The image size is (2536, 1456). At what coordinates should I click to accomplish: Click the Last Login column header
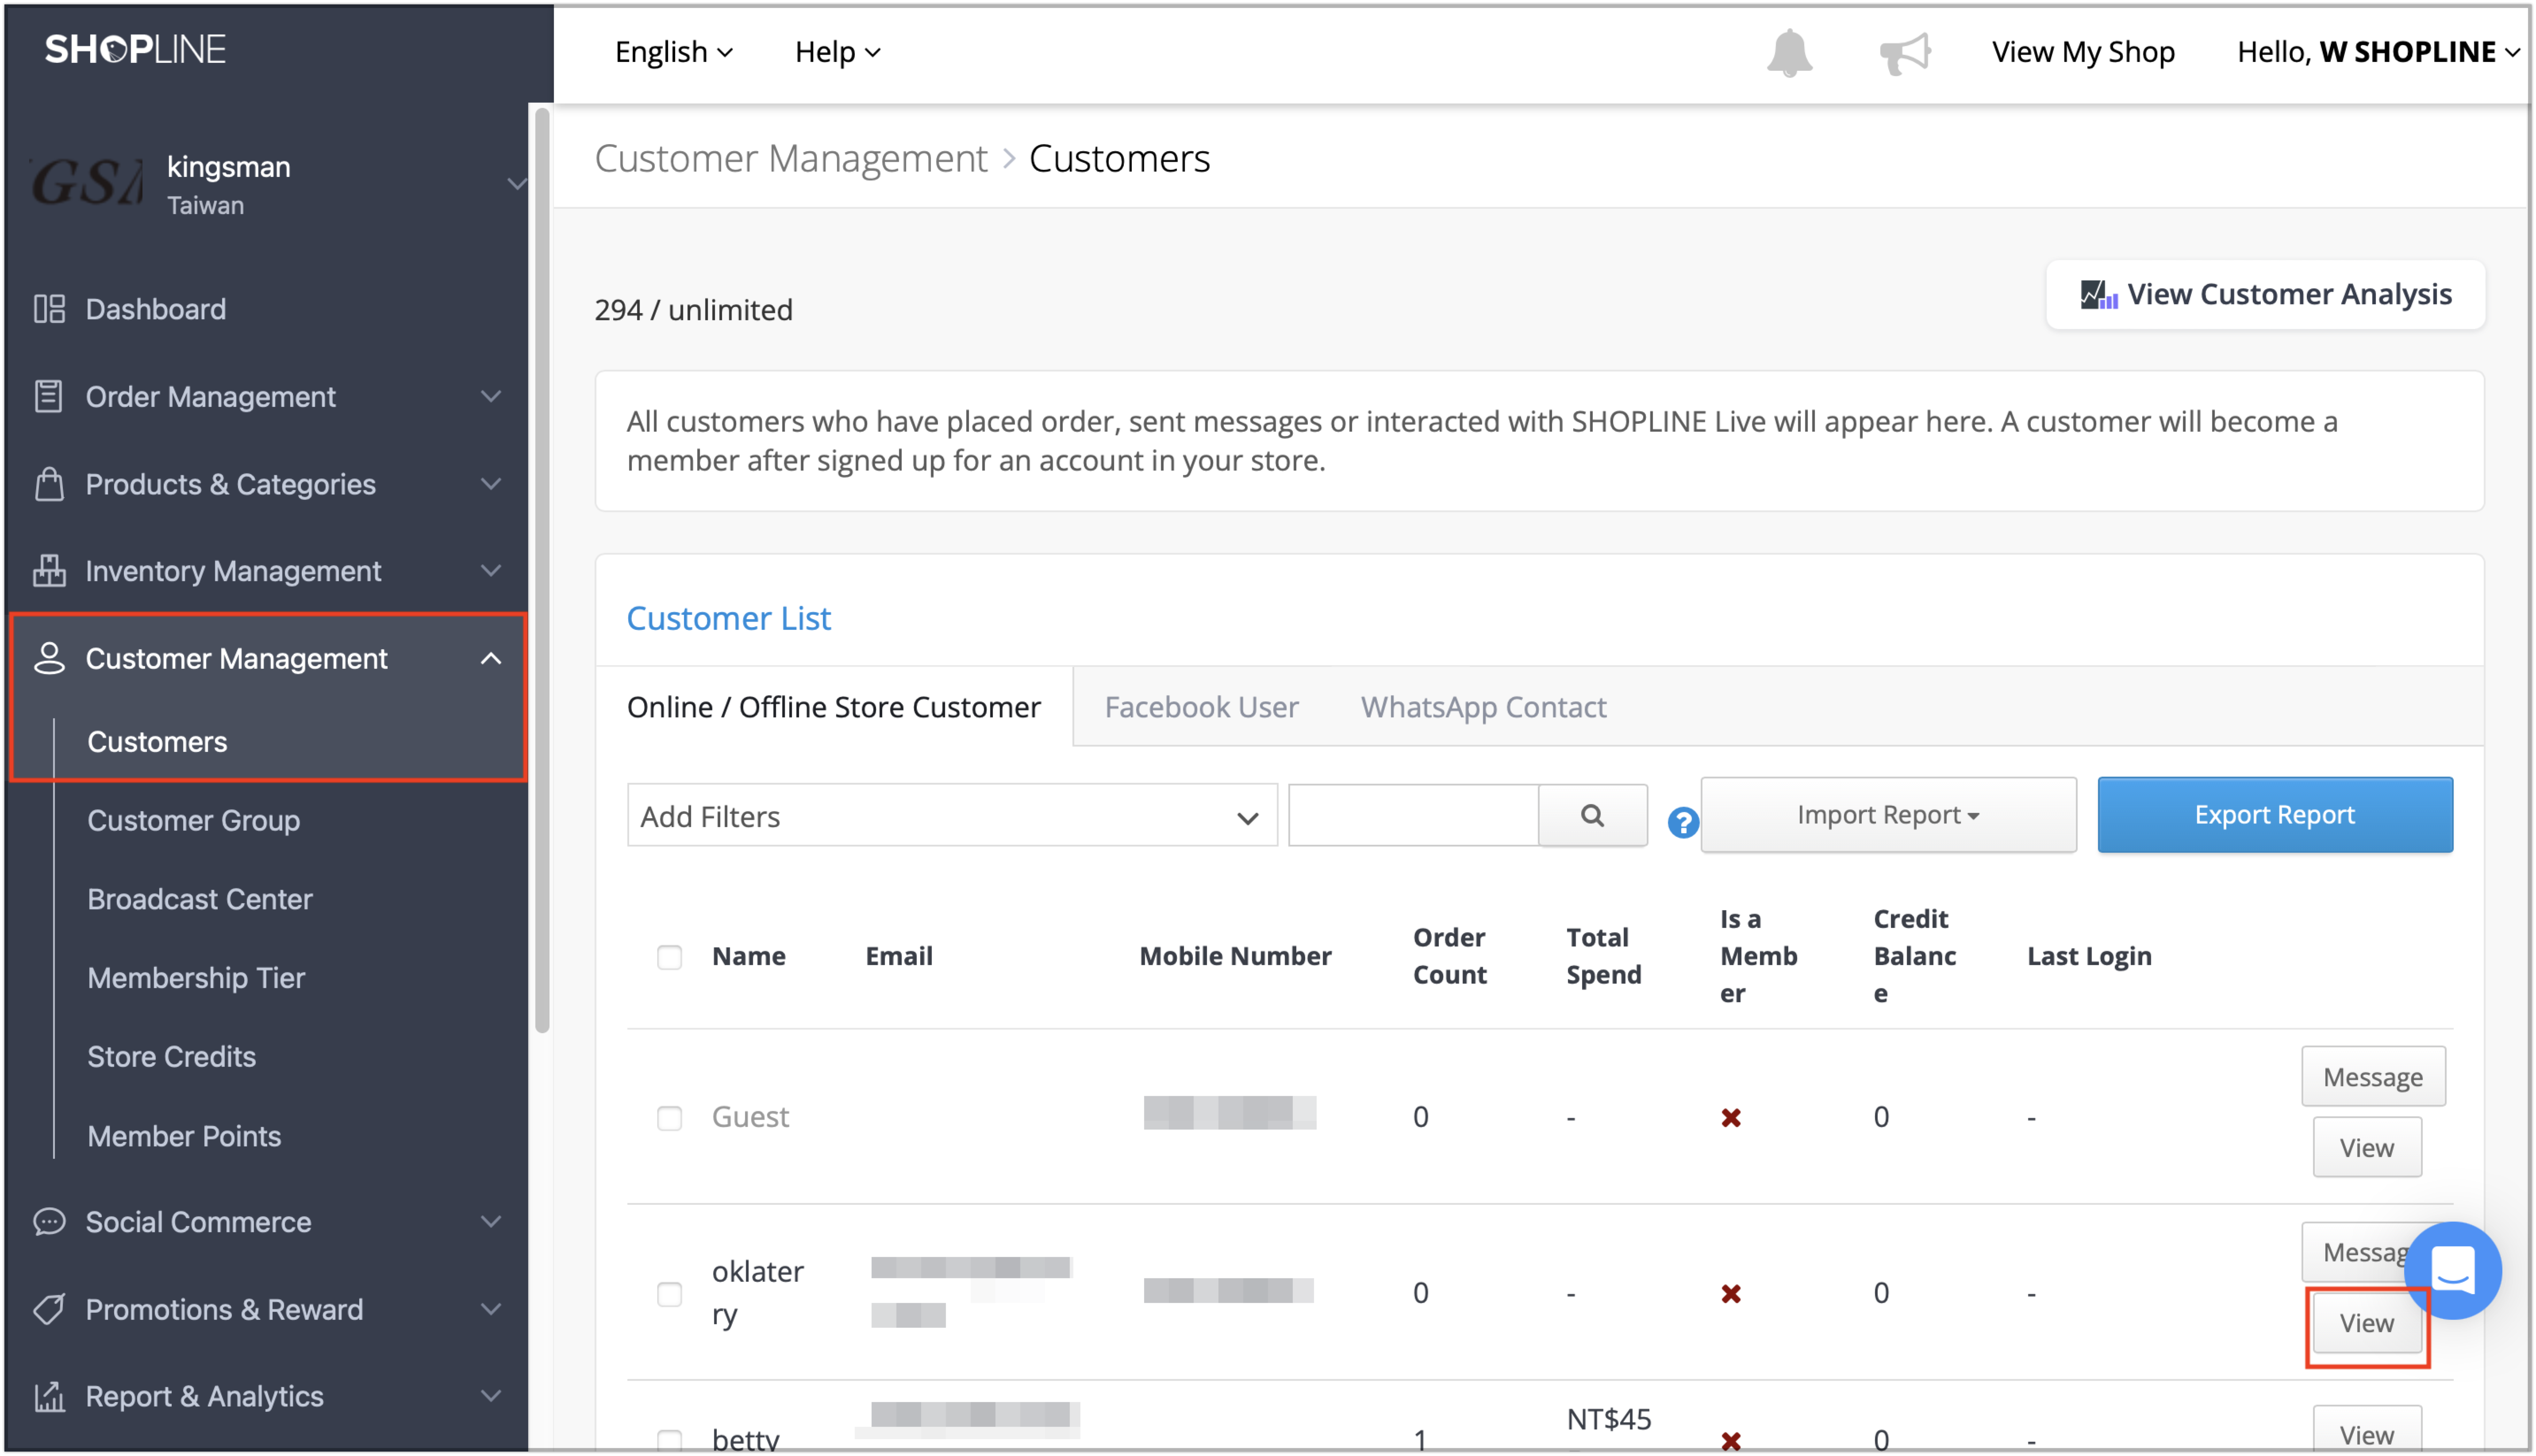[x=2089, y=956]
